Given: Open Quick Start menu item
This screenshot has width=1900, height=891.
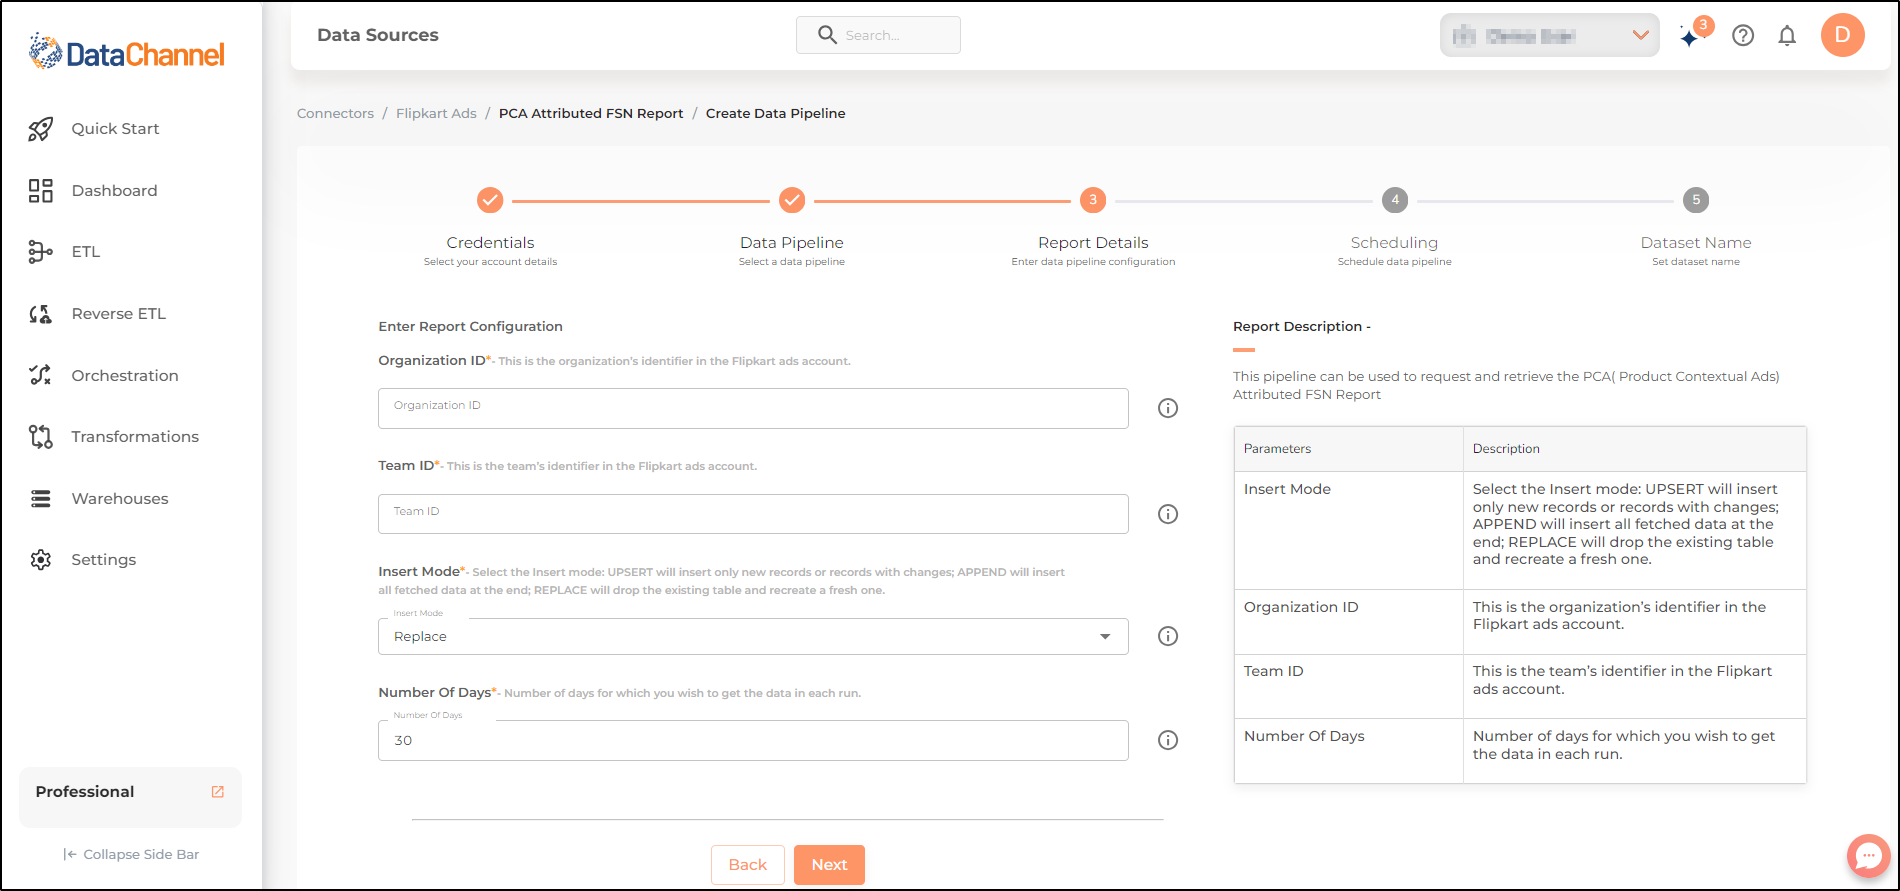Looking at the screenshot, I should pyautogui.click(x=115, y=129).
